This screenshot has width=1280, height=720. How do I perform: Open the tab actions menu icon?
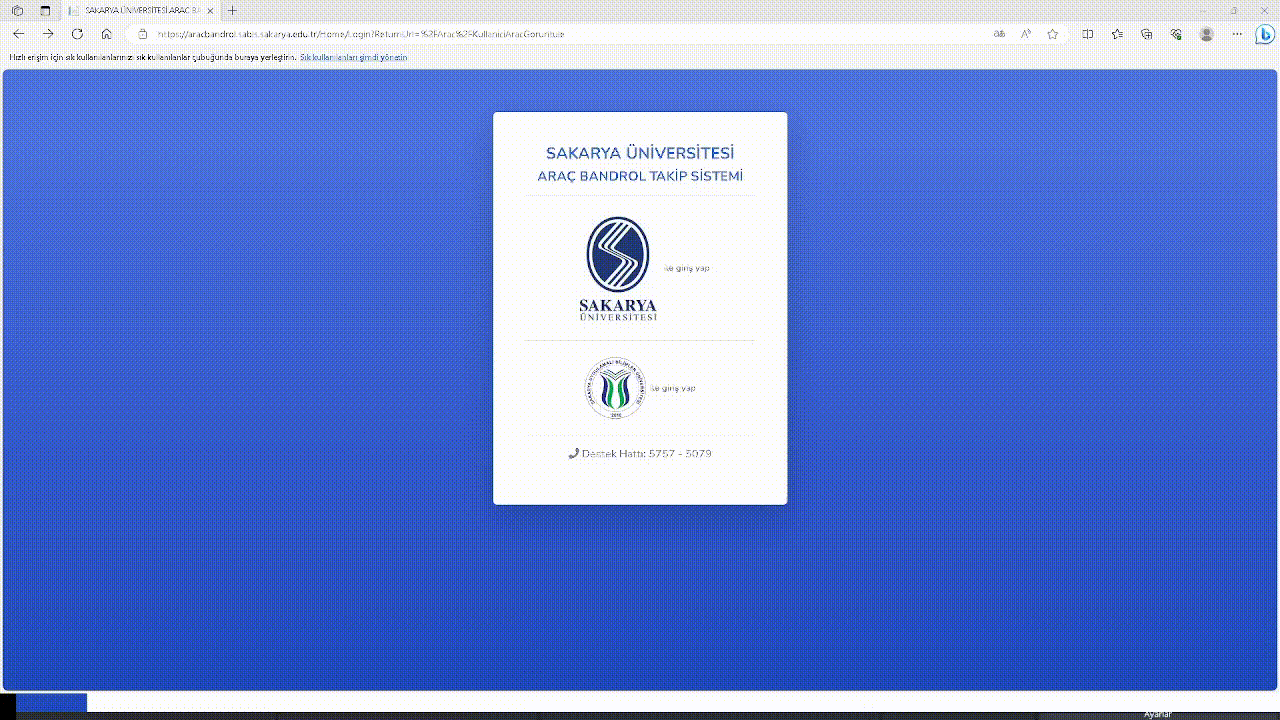[x=45, y=10]
